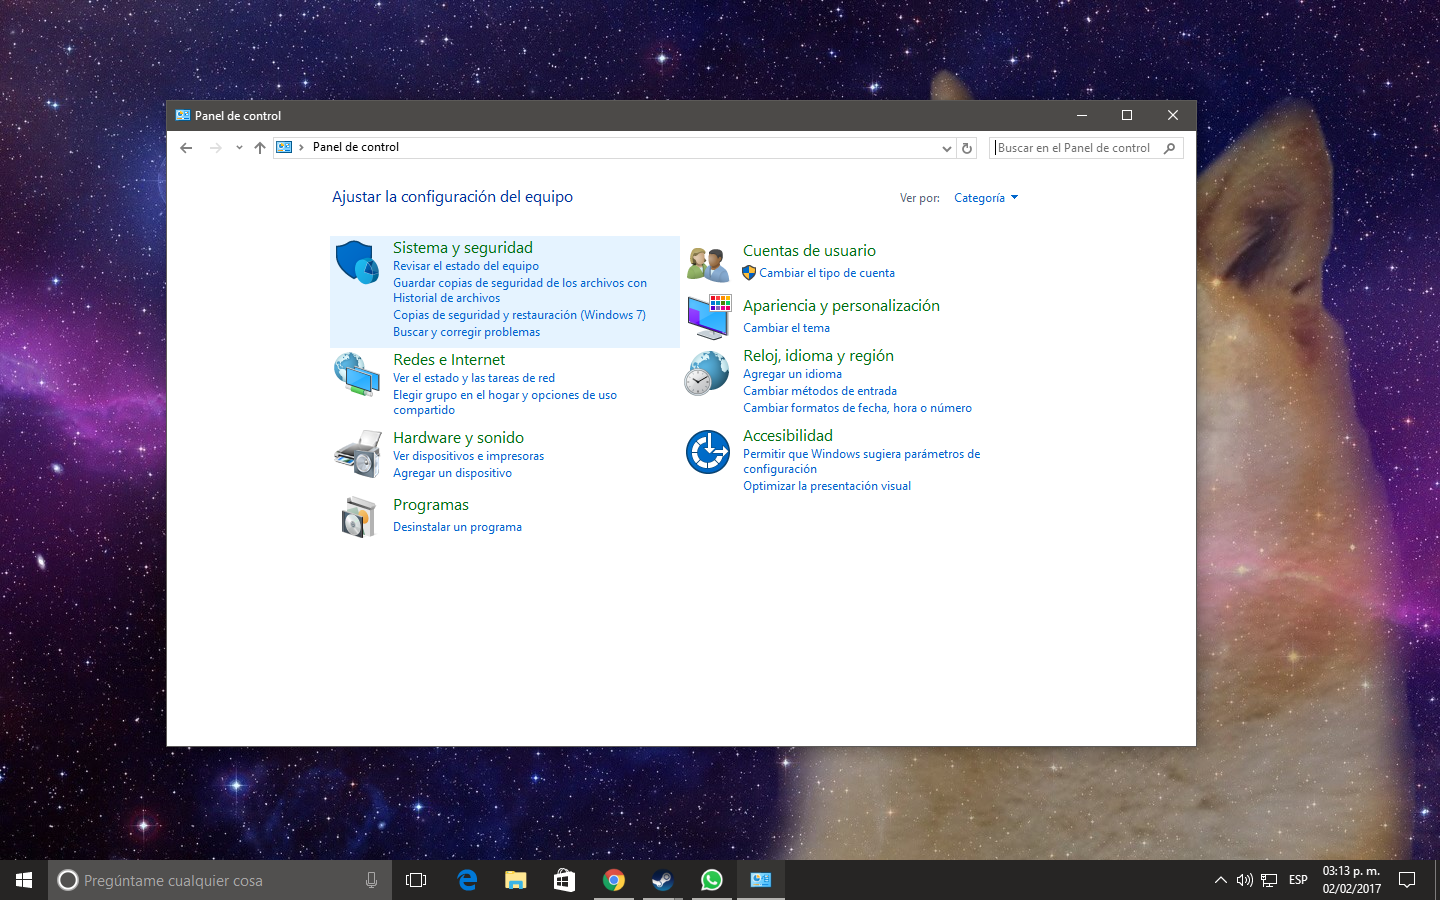This screenshot has width=1440, height=900.
Task: Open Steam from the taskbar
Action: (x=662, y=880)
